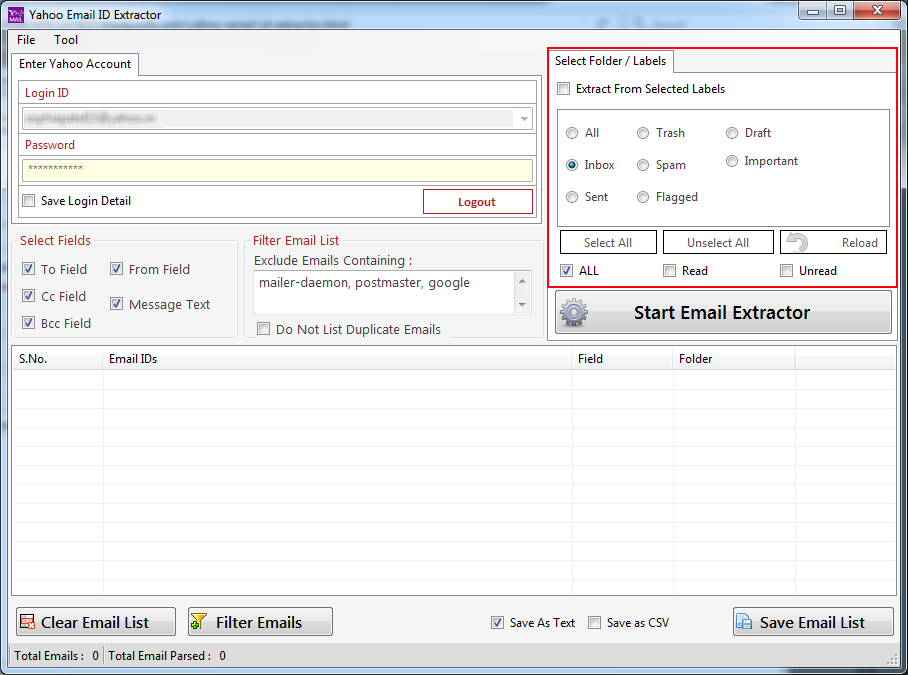Minimize the Yahoo Email ID Extractor window
This screenshot has height=675, width=908.
point(812,11)
